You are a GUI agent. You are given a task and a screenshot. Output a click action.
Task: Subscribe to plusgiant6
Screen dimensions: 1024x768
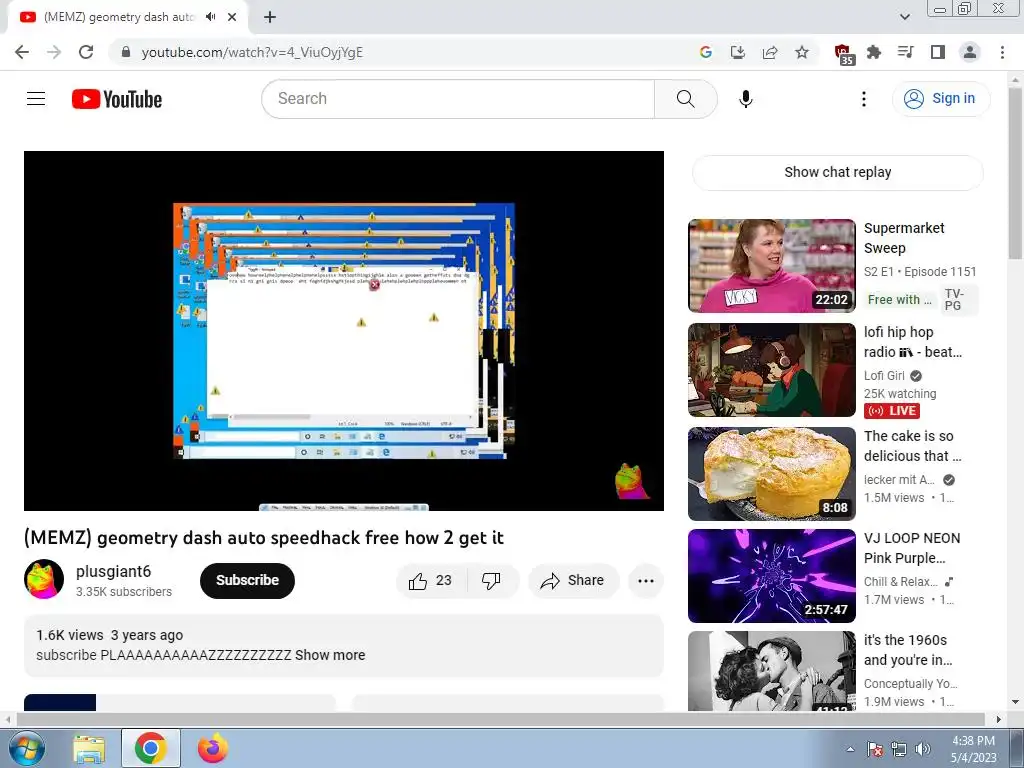pos(248,581)
